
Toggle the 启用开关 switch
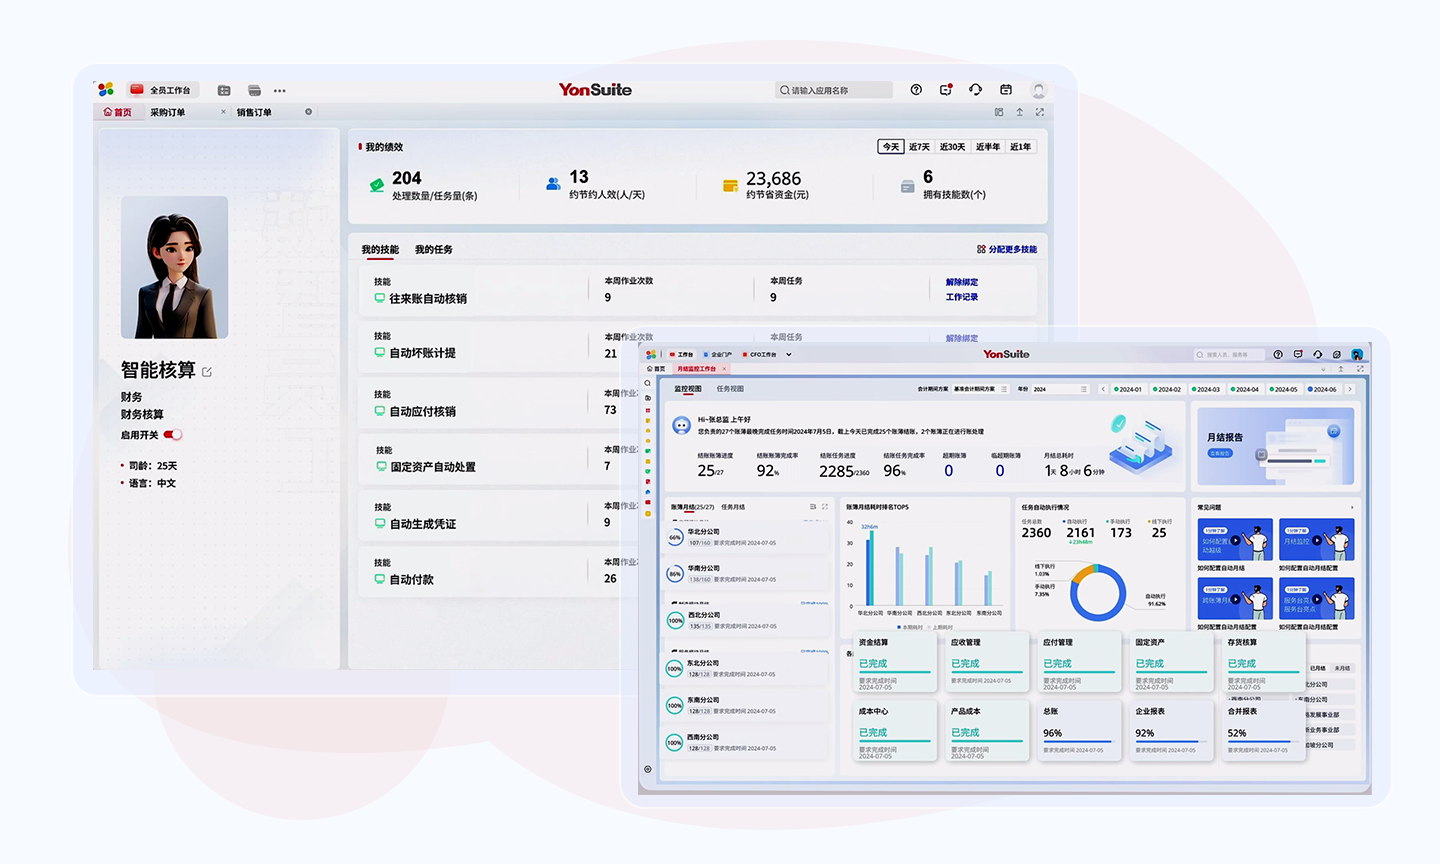pyautogui.click(x=173, y=435)
